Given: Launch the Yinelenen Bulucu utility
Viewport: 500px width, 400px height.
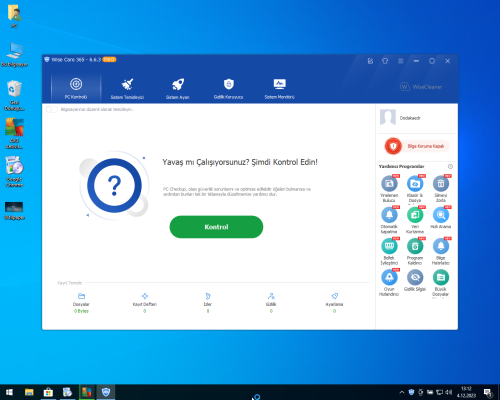Looking at the screenshot, I should click(389, 189).
